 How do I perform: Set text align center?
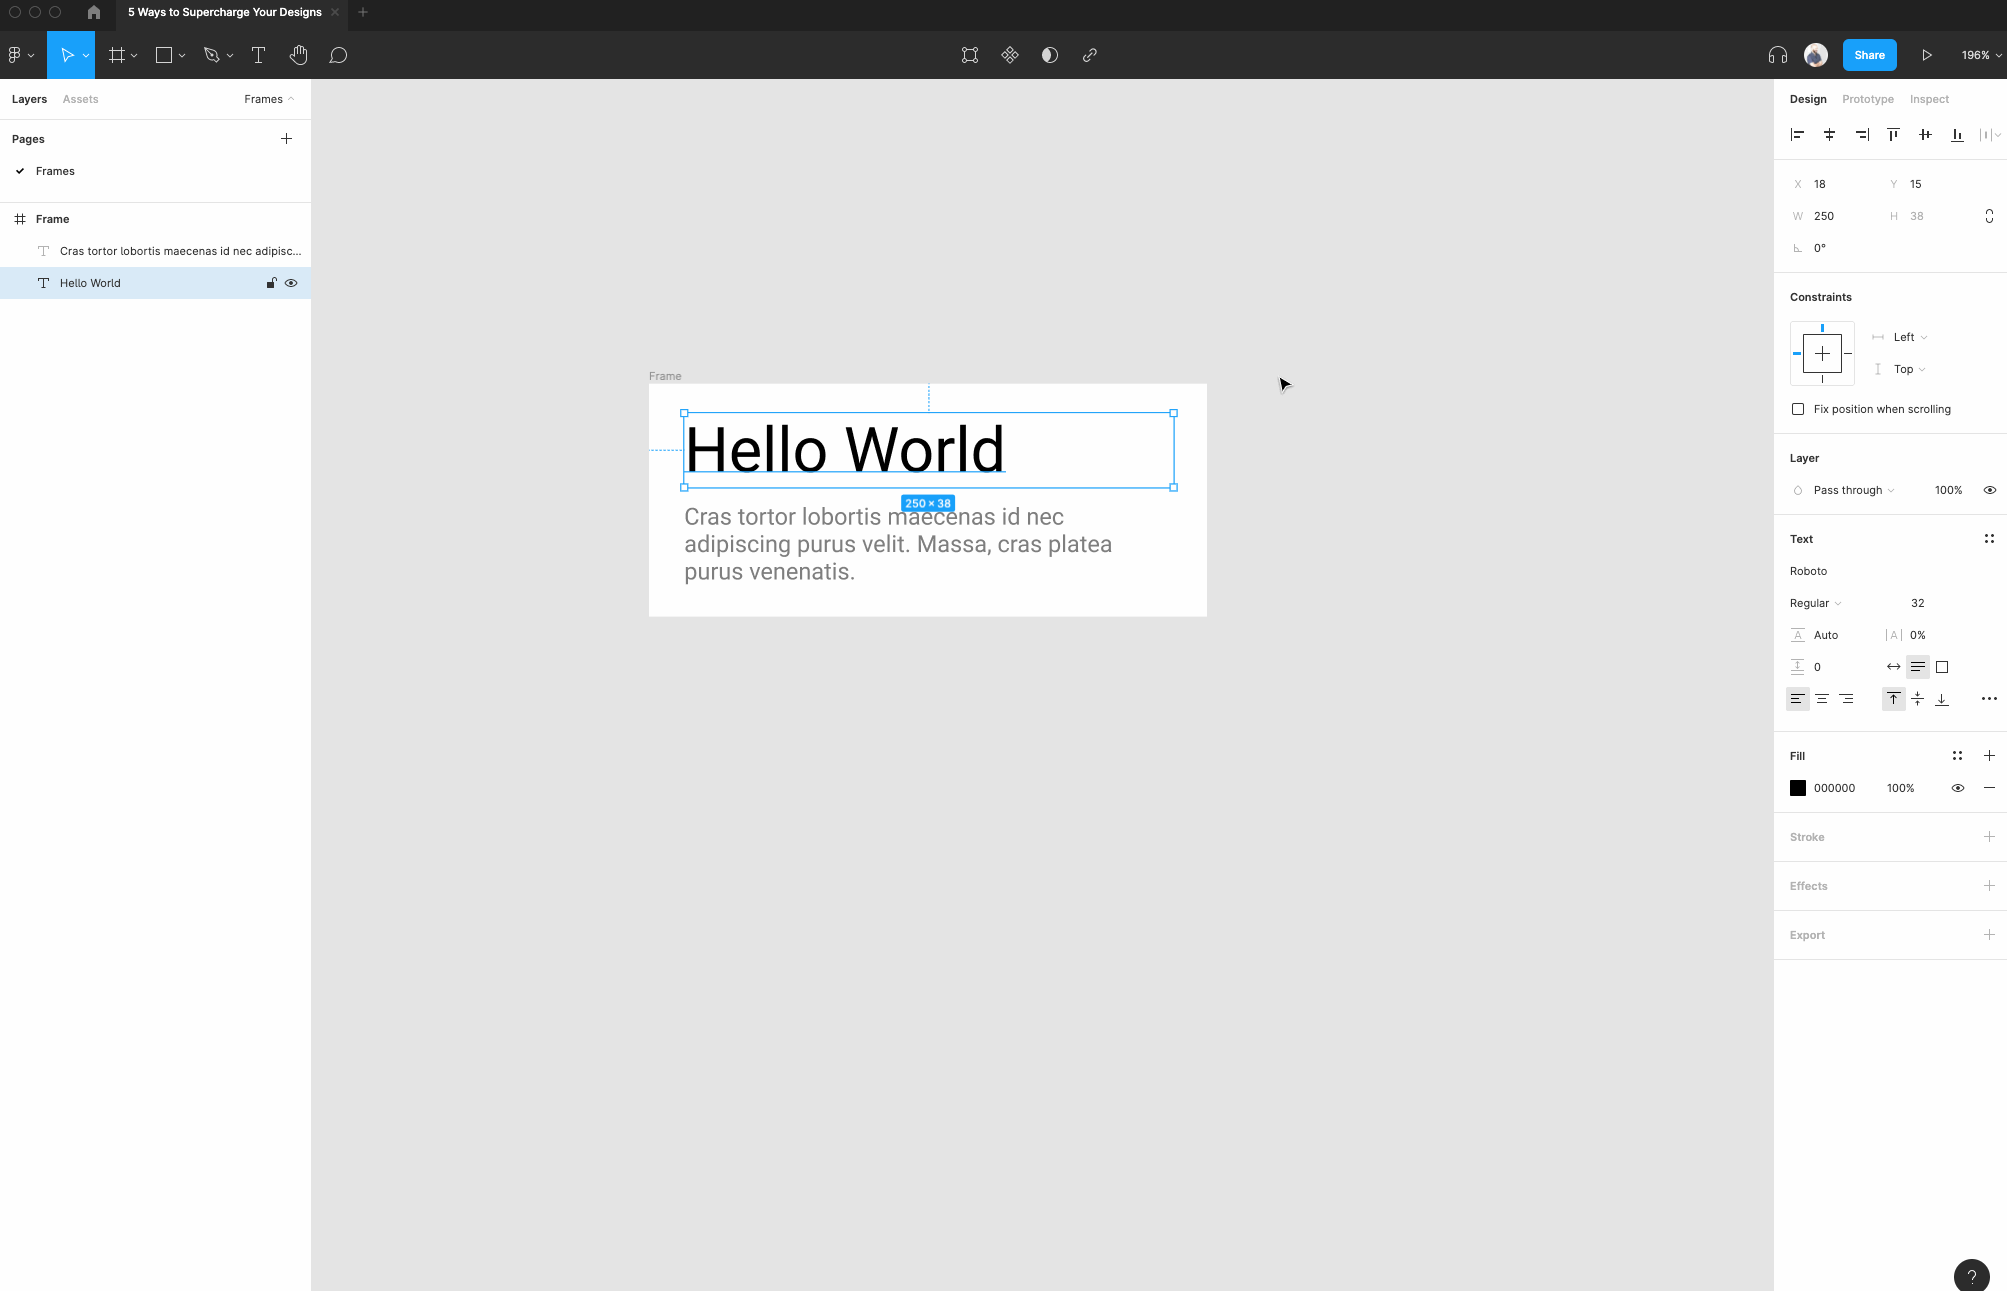click(1822, 699)
